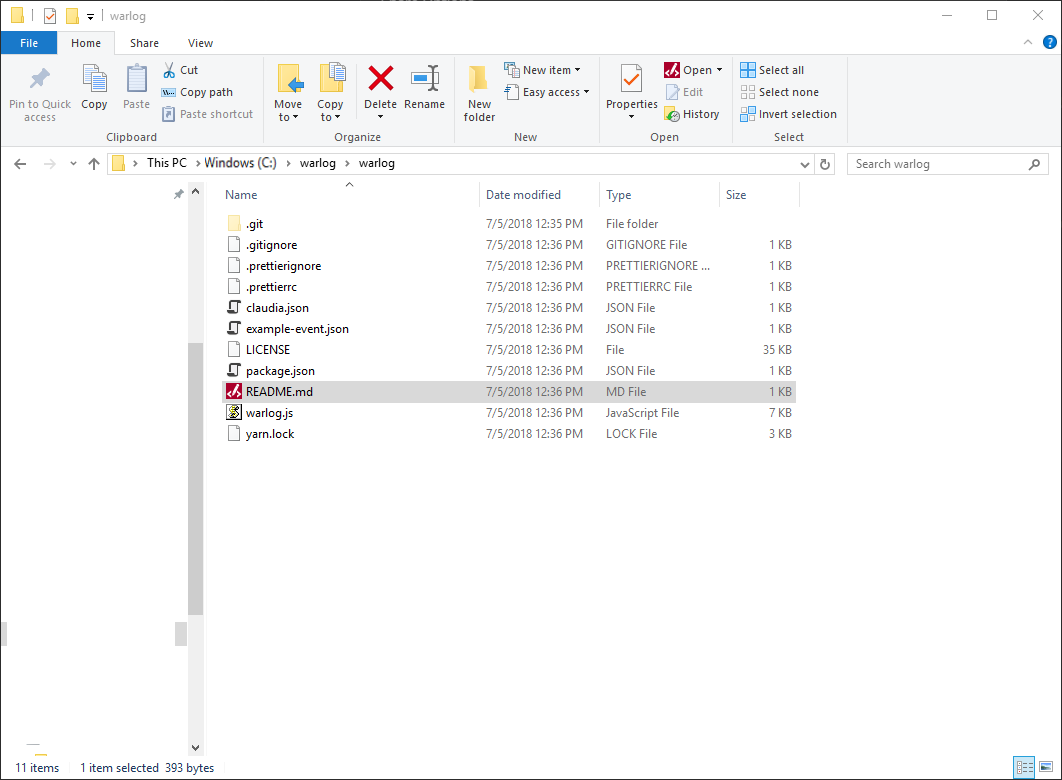Delete README.md using the red X
Screen dimensions: 1062x780
point(381,78)
